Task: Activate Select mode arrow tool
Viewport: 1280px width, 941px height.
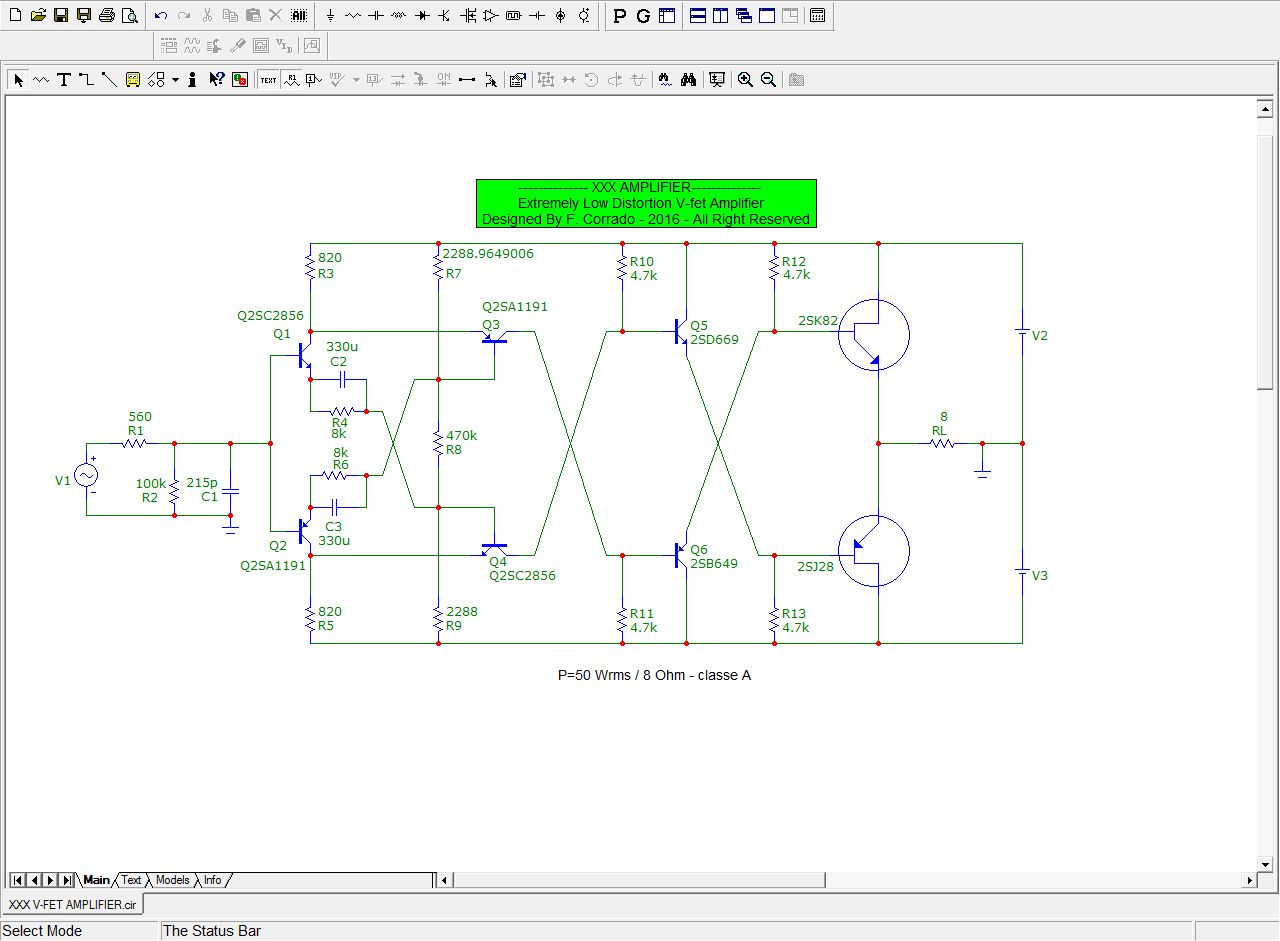Action: (18, 80)
